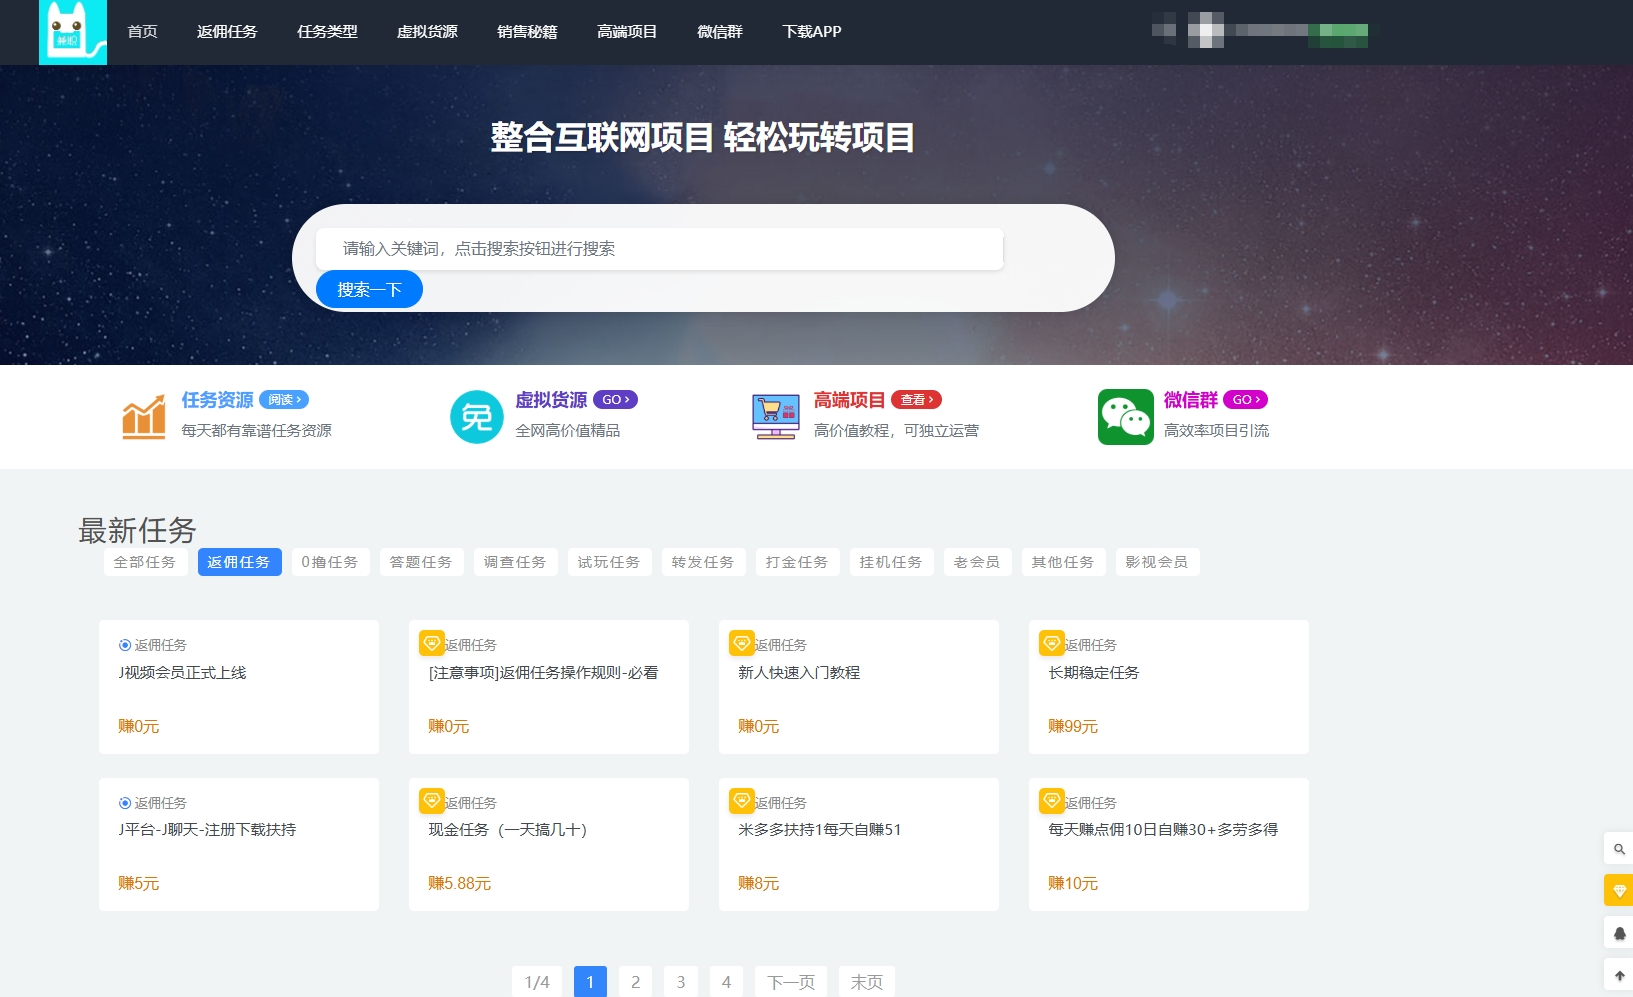1633x997 pixels.
Task: Click the shopping cart monitor icon
Action: (x=775, y=417)
